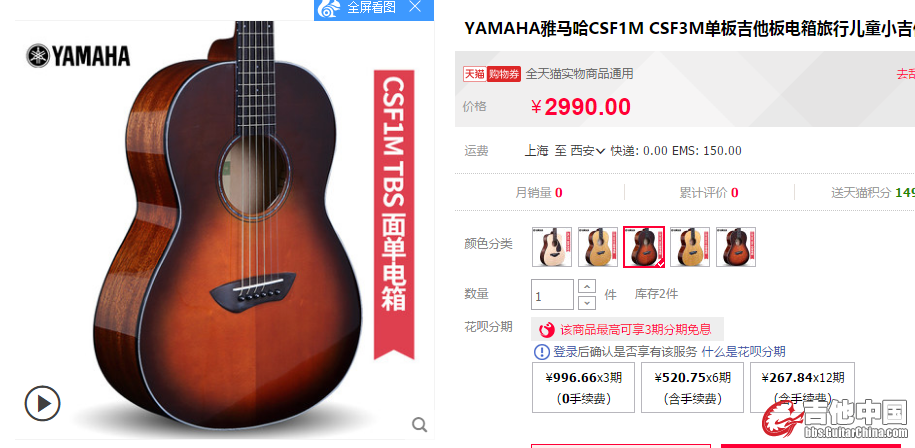Click the quantity input field
Viewport: 915px width, 448px height.
(552, 295)
